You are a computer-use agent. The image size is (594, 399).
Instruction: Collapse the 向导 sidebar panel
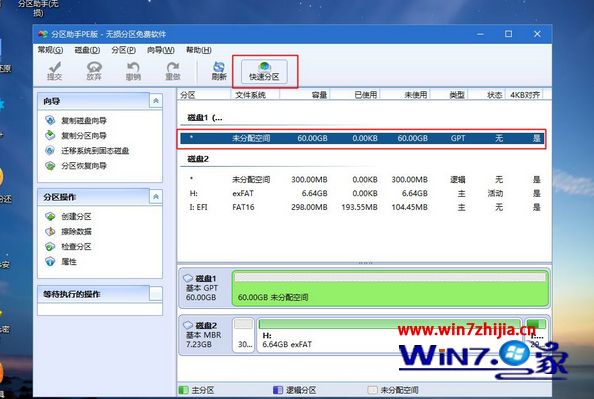coord(156,101)
